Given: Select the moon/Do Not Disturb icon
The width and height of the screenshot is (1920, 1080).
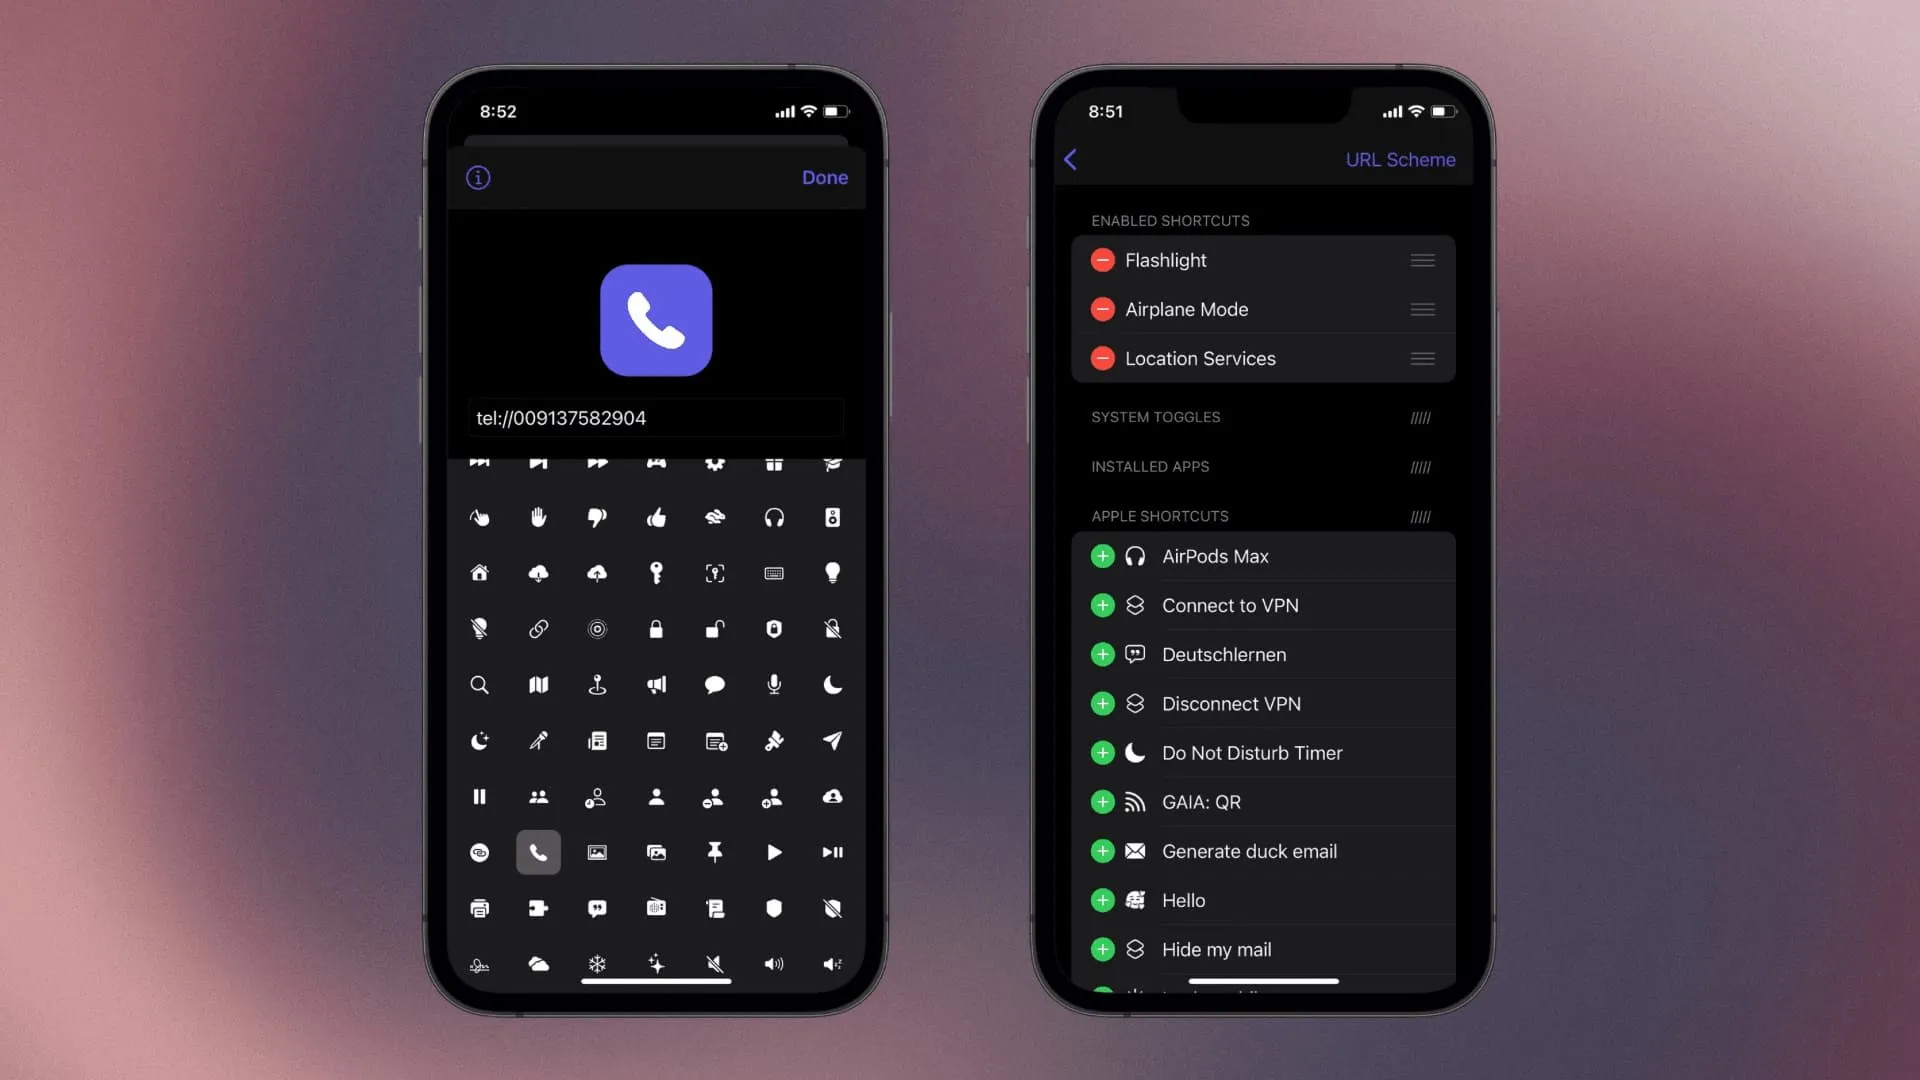Looking at the screenshot, I should (831, 683).
